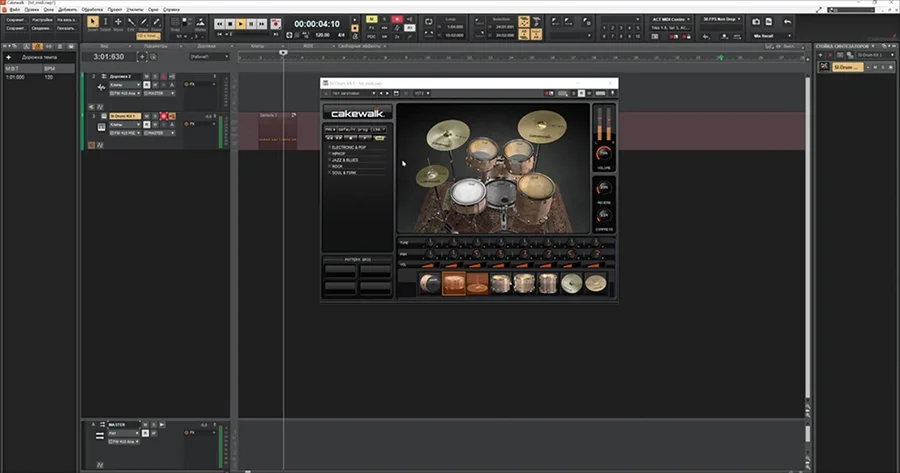Click the Marks landmark icon
The image size is (900, 473).
click(x=200, y=22)
